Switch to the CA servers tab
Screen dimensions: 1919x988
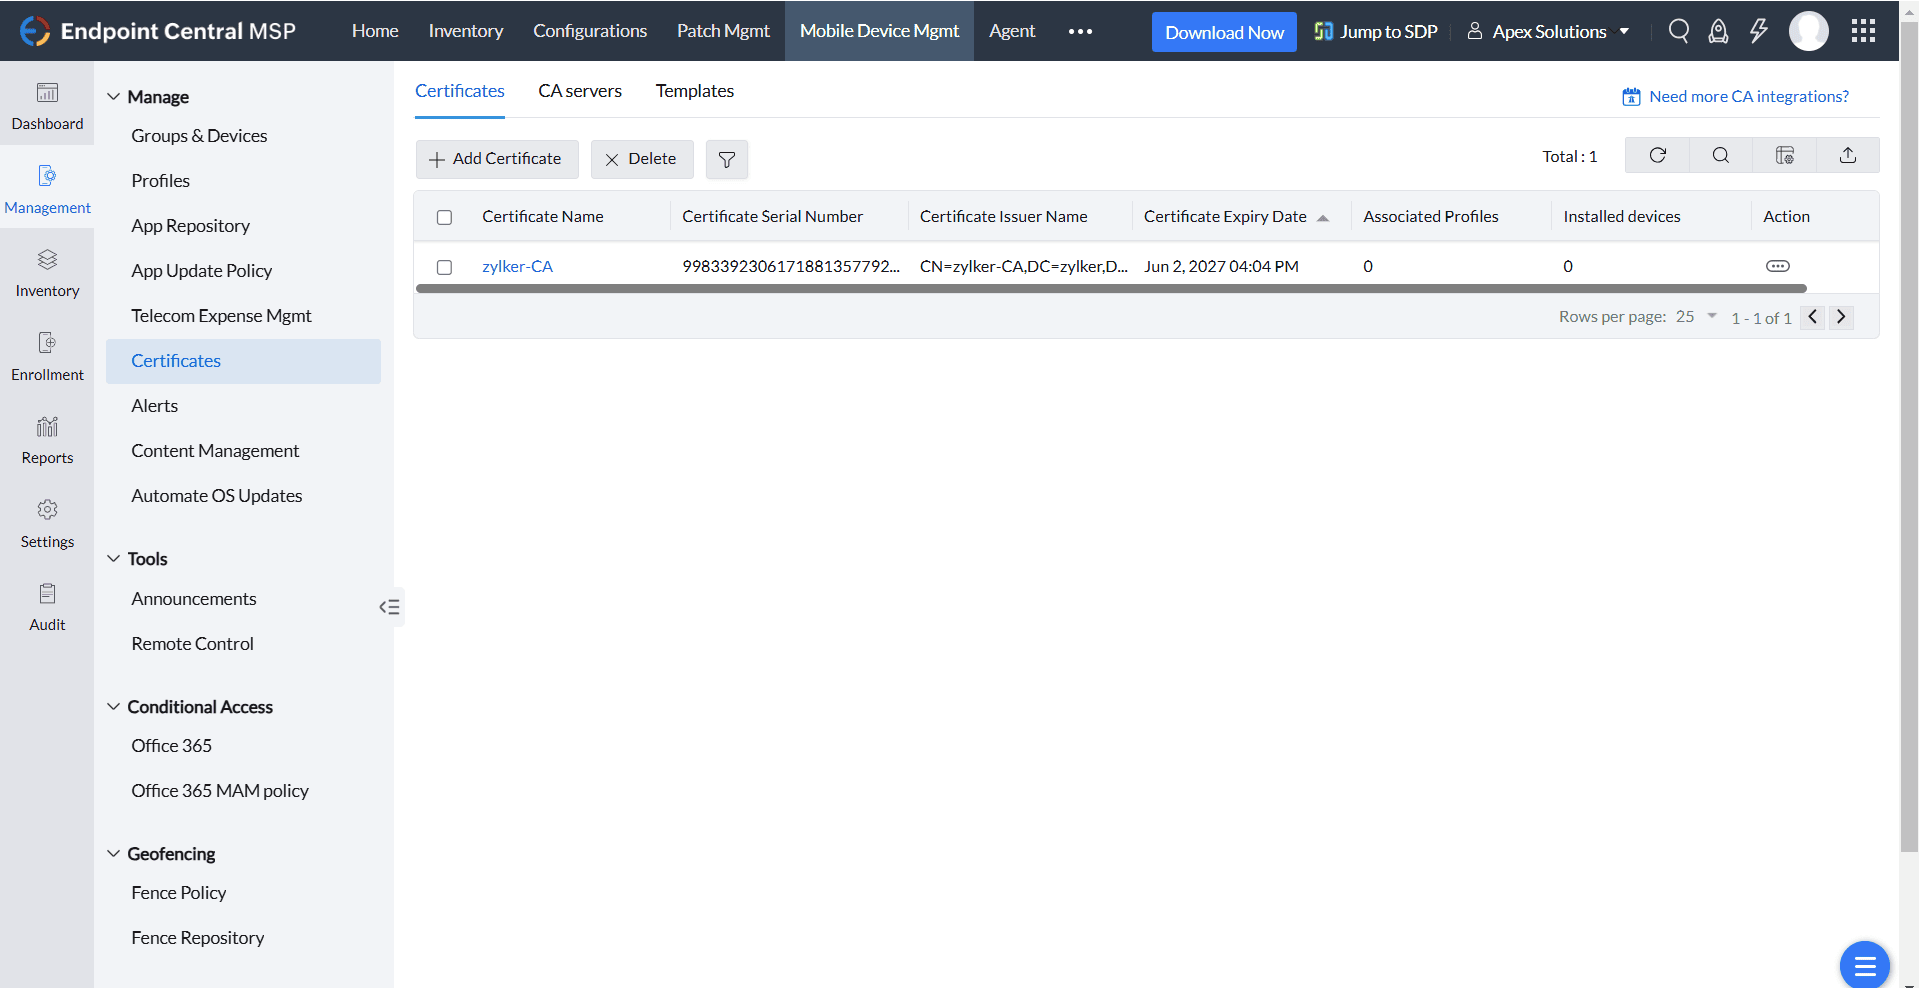coord(580,90)
